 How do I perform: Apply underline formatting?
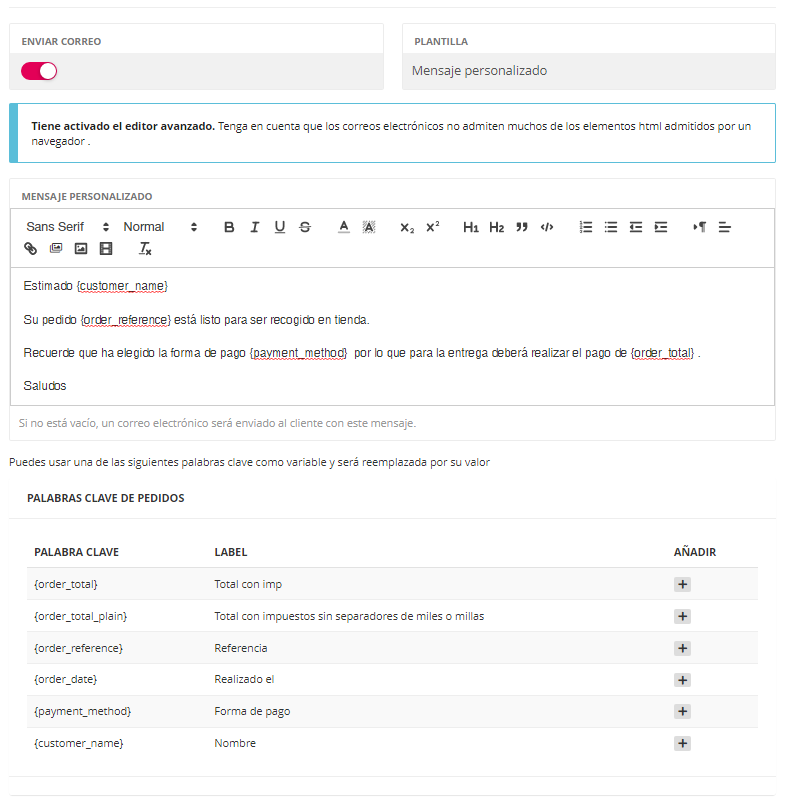pyautogui.click(x=280, y=227)
